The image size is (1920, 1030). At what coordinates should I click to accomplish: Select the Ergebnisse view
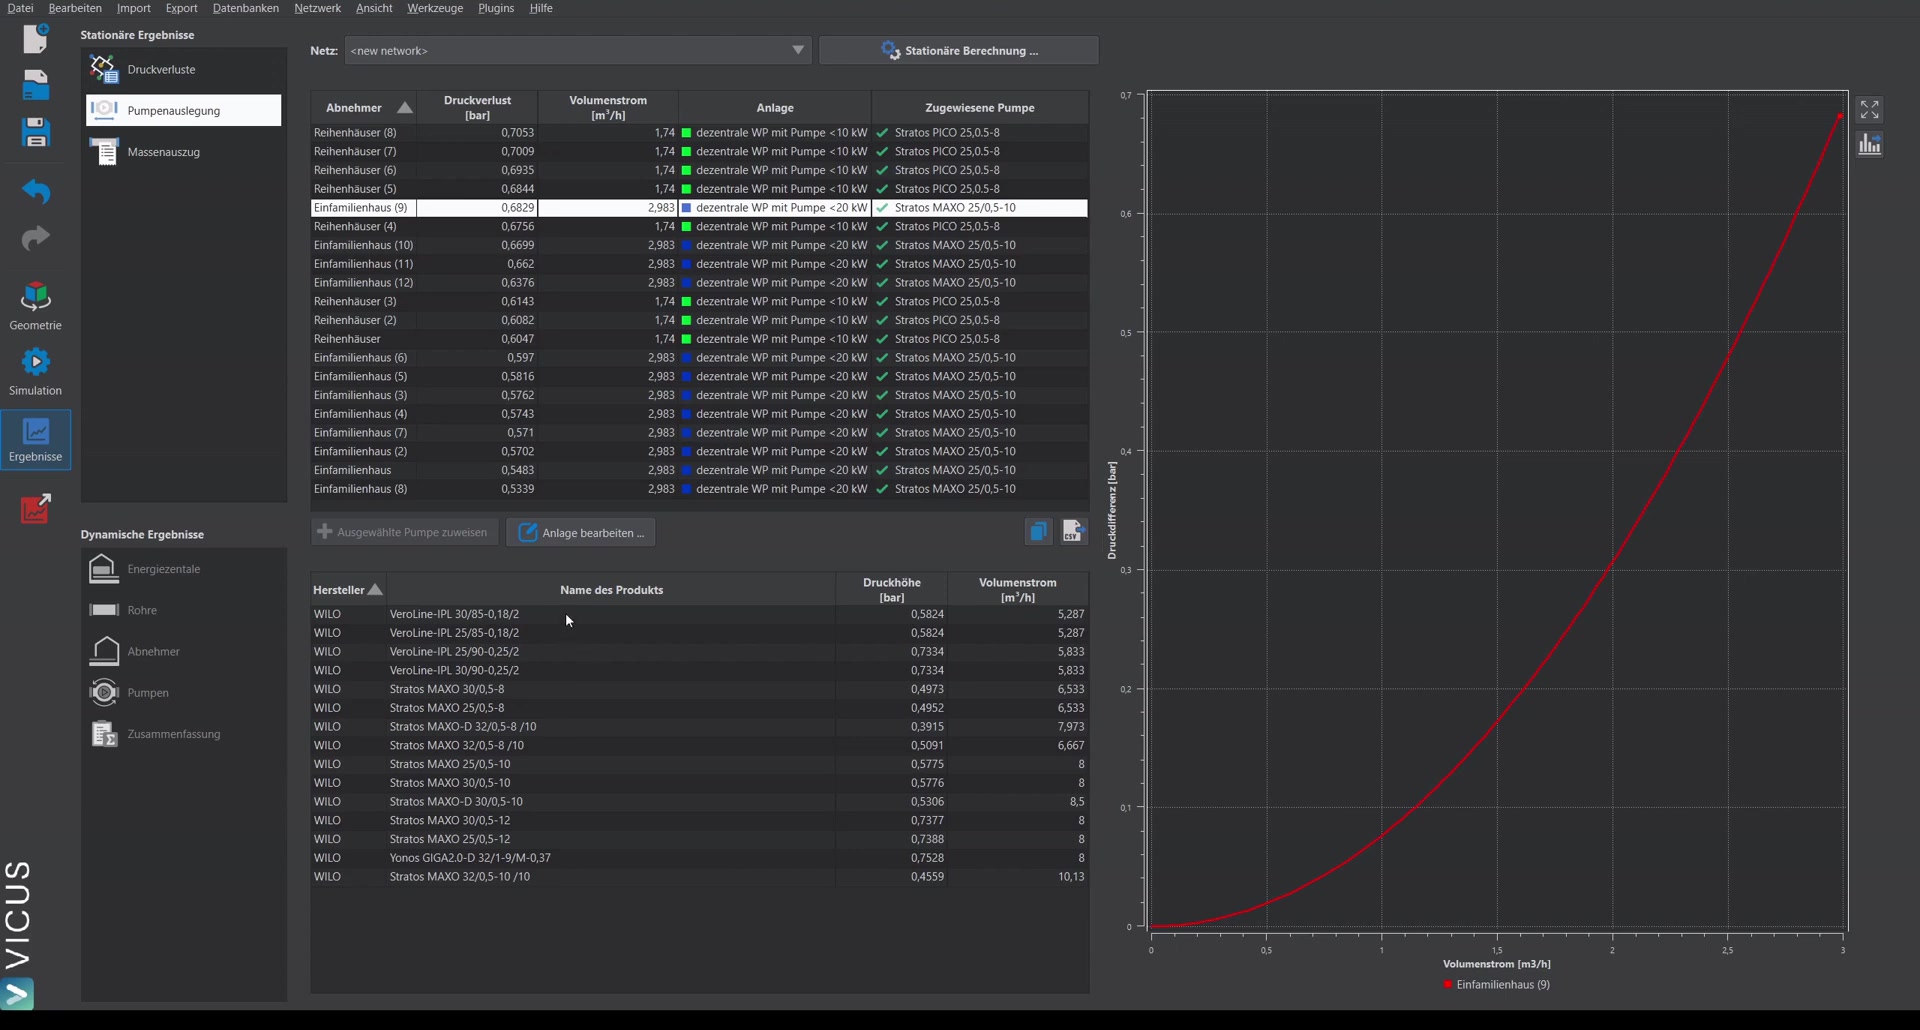36,439
